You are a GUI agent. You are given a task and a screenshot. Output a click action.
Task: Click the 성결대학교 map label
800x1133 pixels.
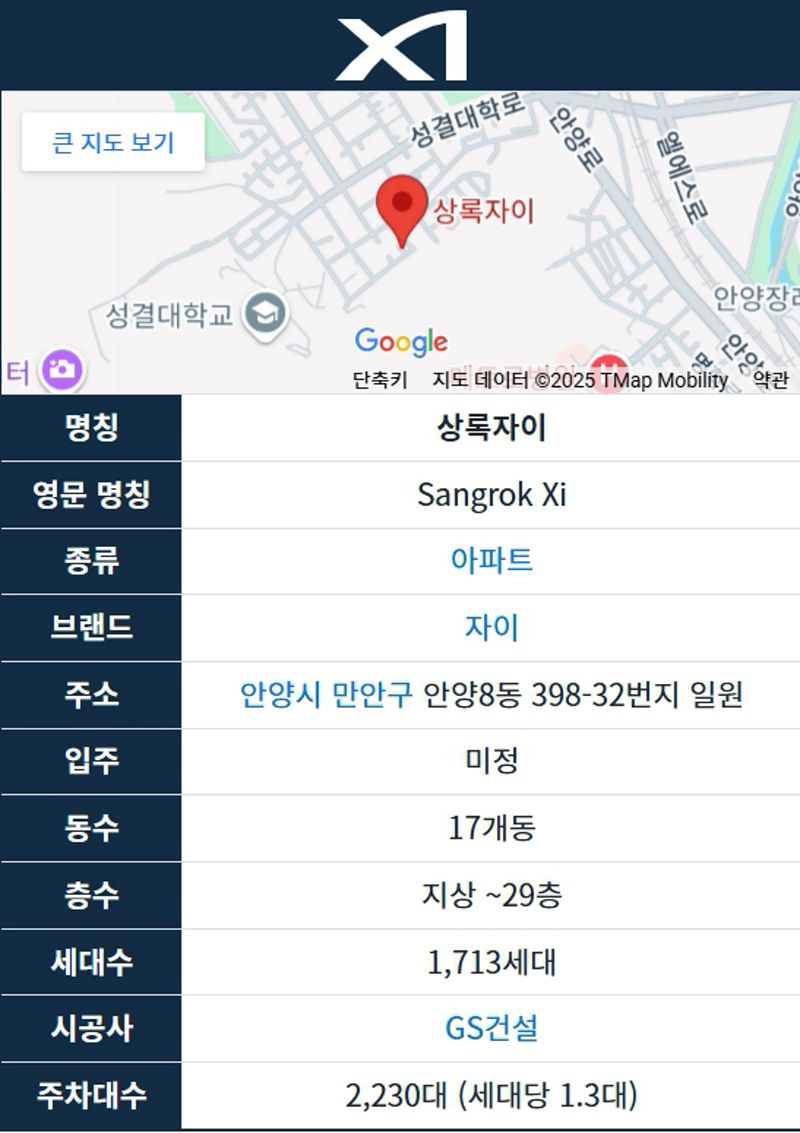pyautogui.click(x=169, y=315)
